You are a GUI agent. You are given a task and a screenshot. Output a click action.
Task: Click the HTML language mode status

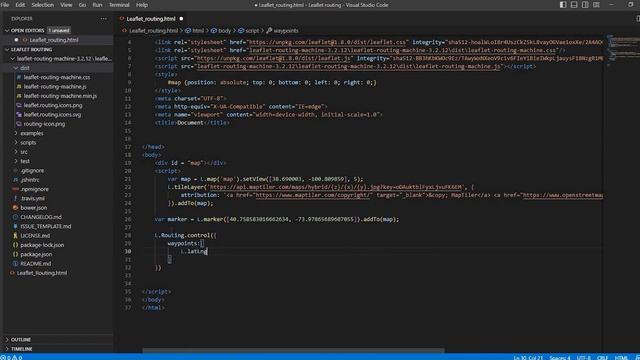point(621,358)
